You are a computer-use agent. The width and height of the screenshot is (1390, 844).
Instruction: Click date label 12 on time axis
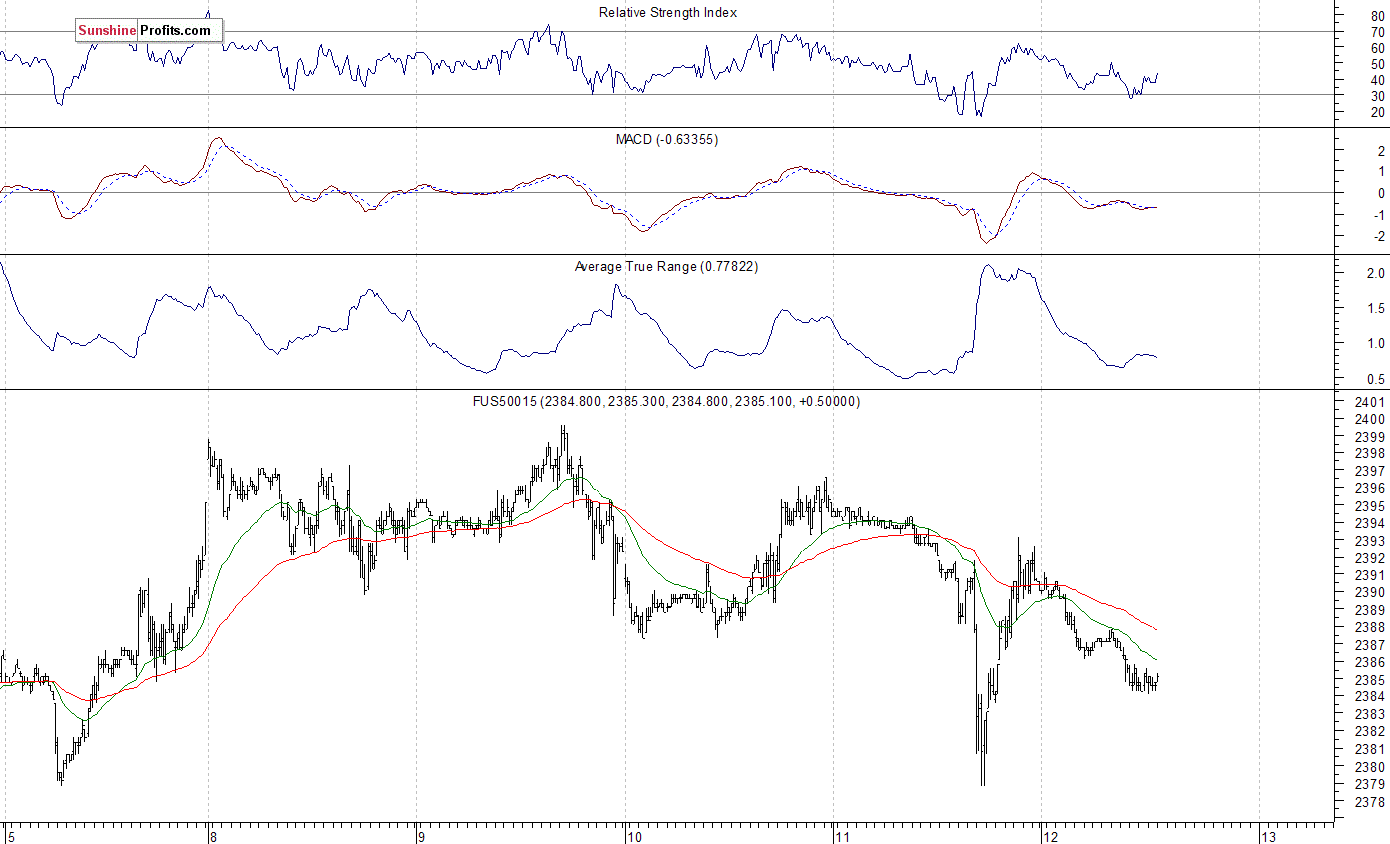(1051, 836)
